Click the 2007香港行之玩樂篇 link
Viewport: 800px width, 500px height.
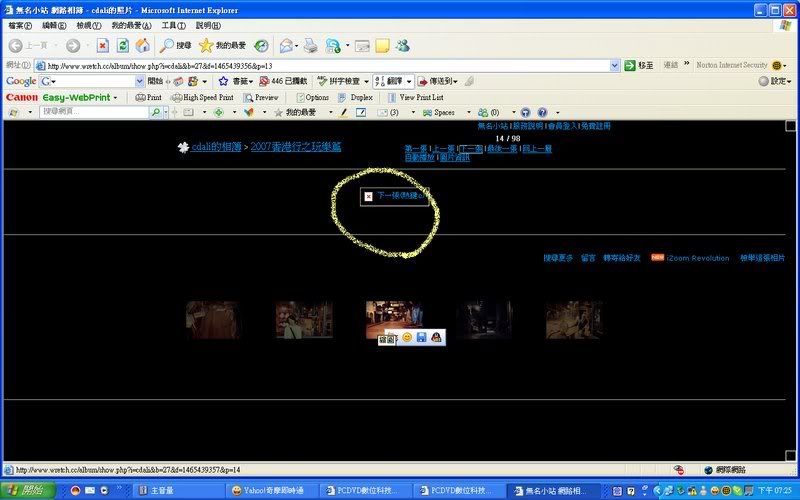[x=296, y=147]
